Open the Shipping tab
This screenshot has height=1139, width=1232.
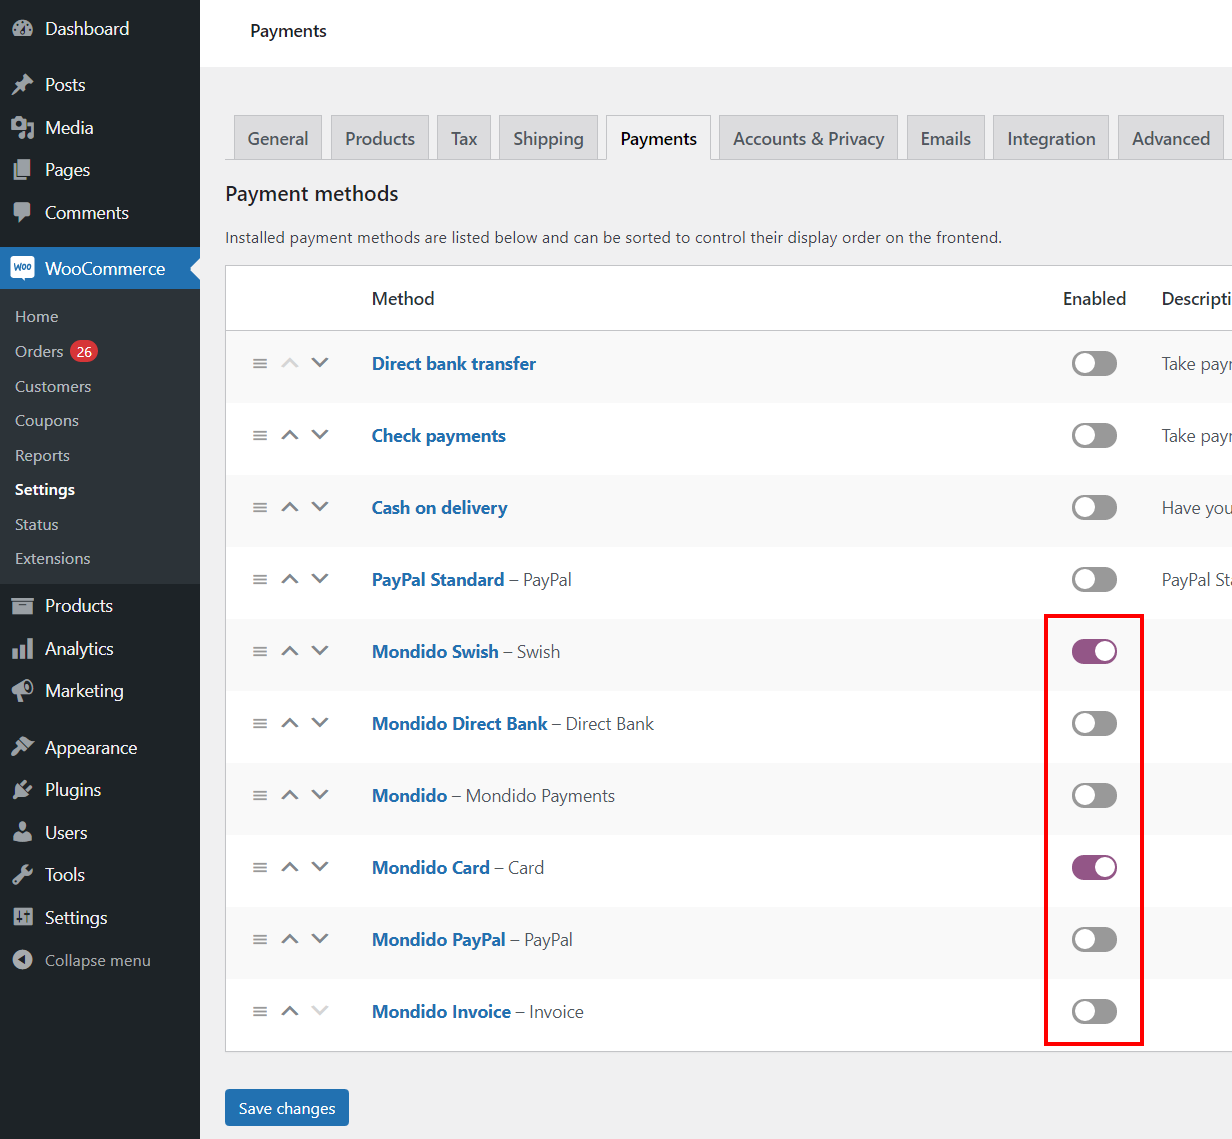(x=548, y=138)
